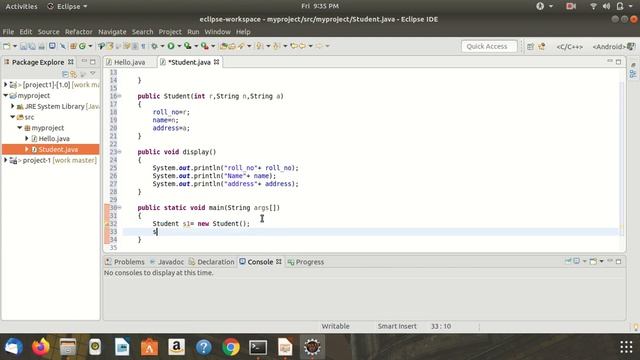
Task: Open Google Chrome from the dock
Action: (231, 347)
